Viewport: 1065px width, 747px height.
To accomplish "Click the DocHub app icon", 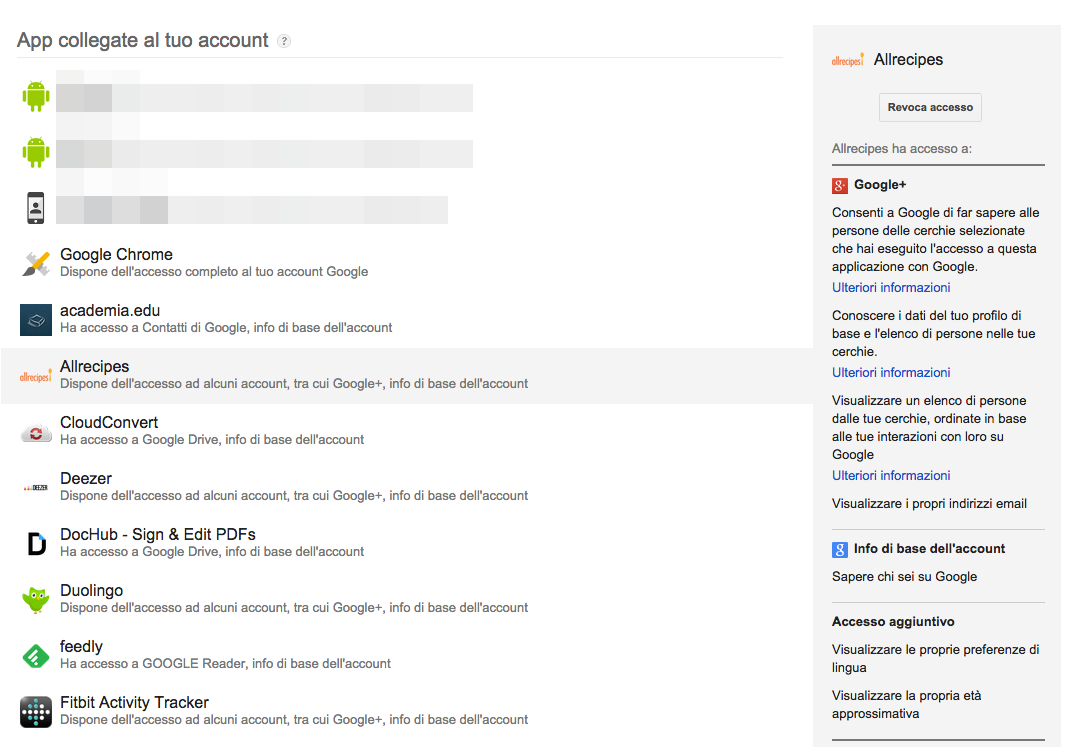I will pos(36,544).
